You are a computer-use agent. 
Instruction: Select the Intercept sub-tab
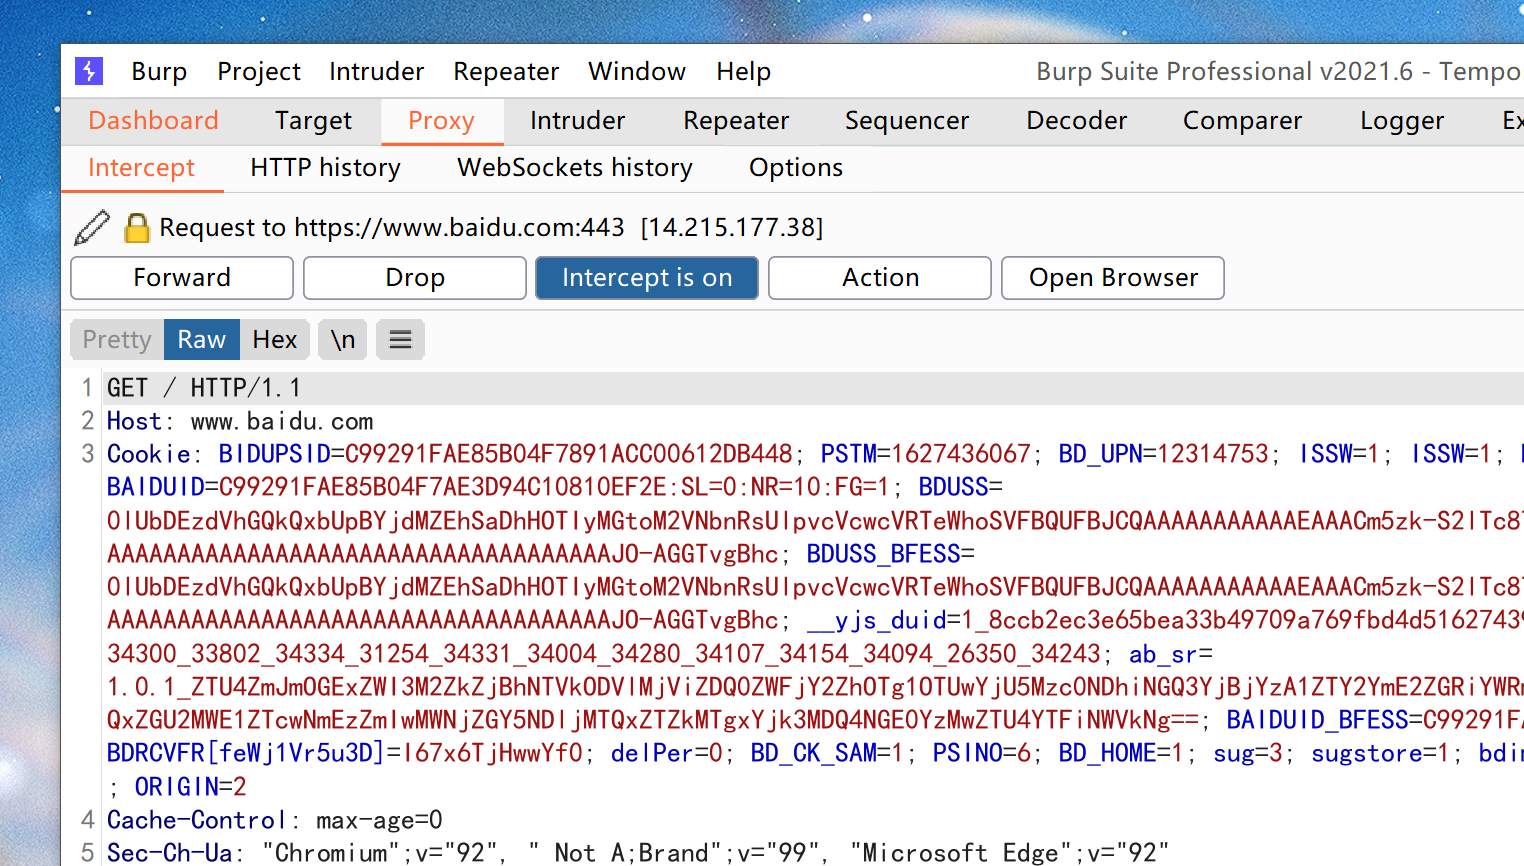[141, 168]
